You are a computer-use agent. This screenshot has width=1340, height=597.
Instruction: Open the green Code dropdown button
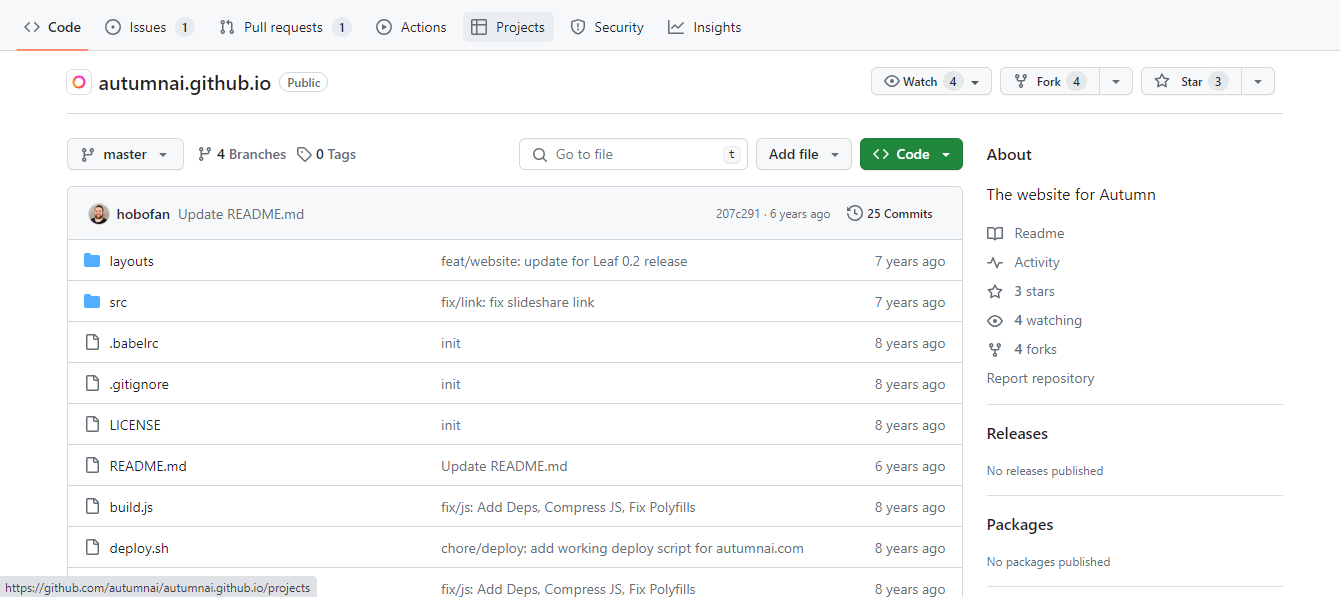(911, 154)
